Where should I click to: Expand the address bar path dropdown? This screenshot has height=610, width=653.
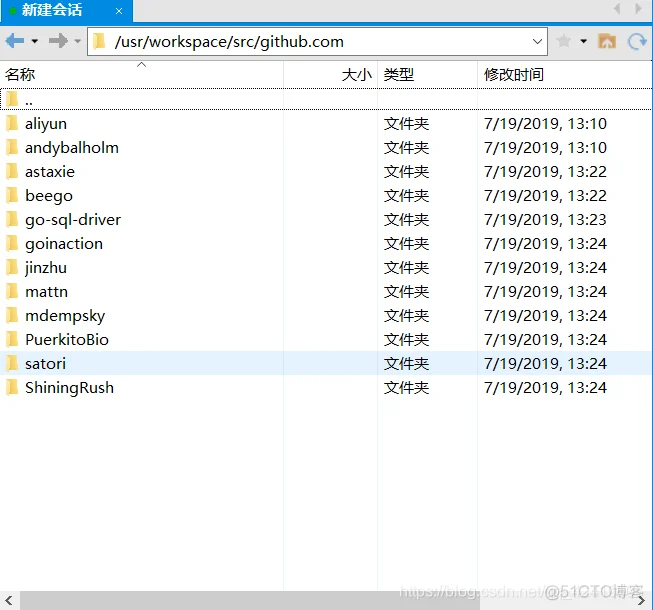tap(537, 41)
